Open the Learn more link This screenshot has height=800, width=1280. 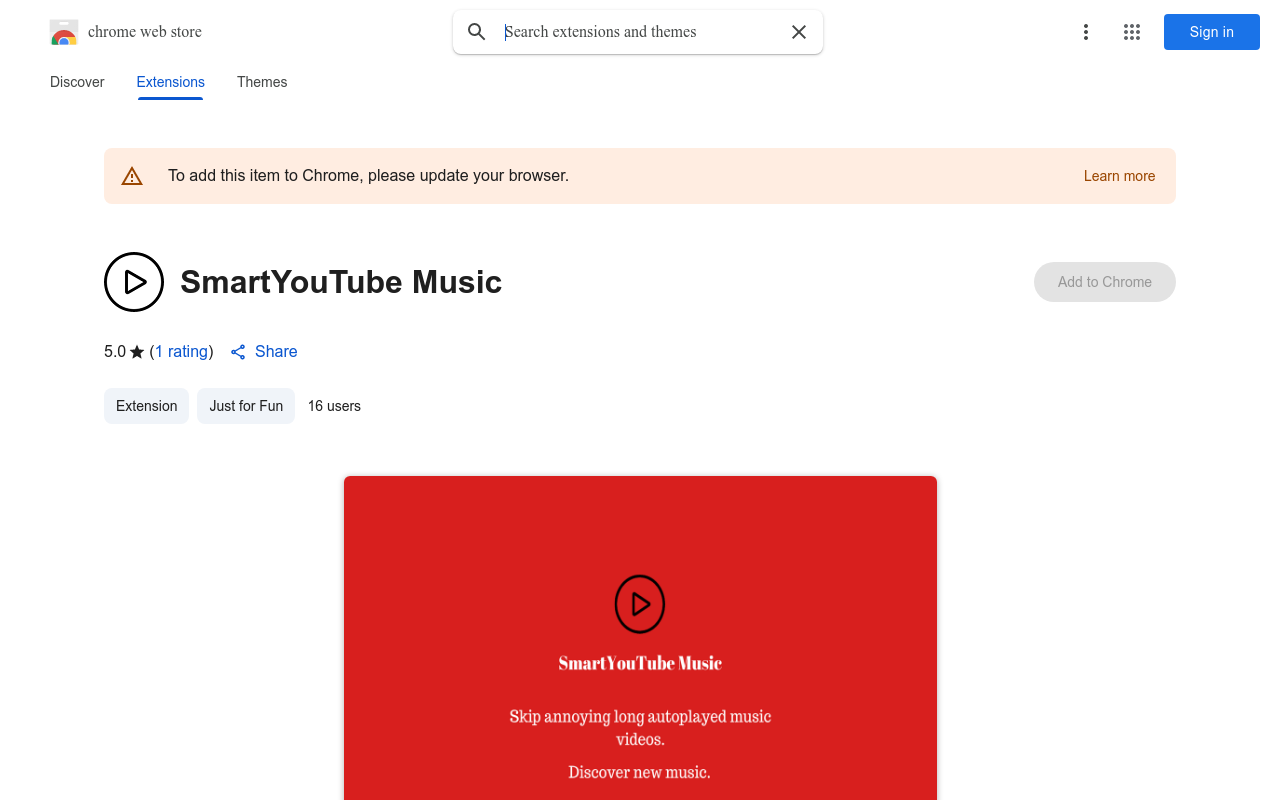(1120, 176)
